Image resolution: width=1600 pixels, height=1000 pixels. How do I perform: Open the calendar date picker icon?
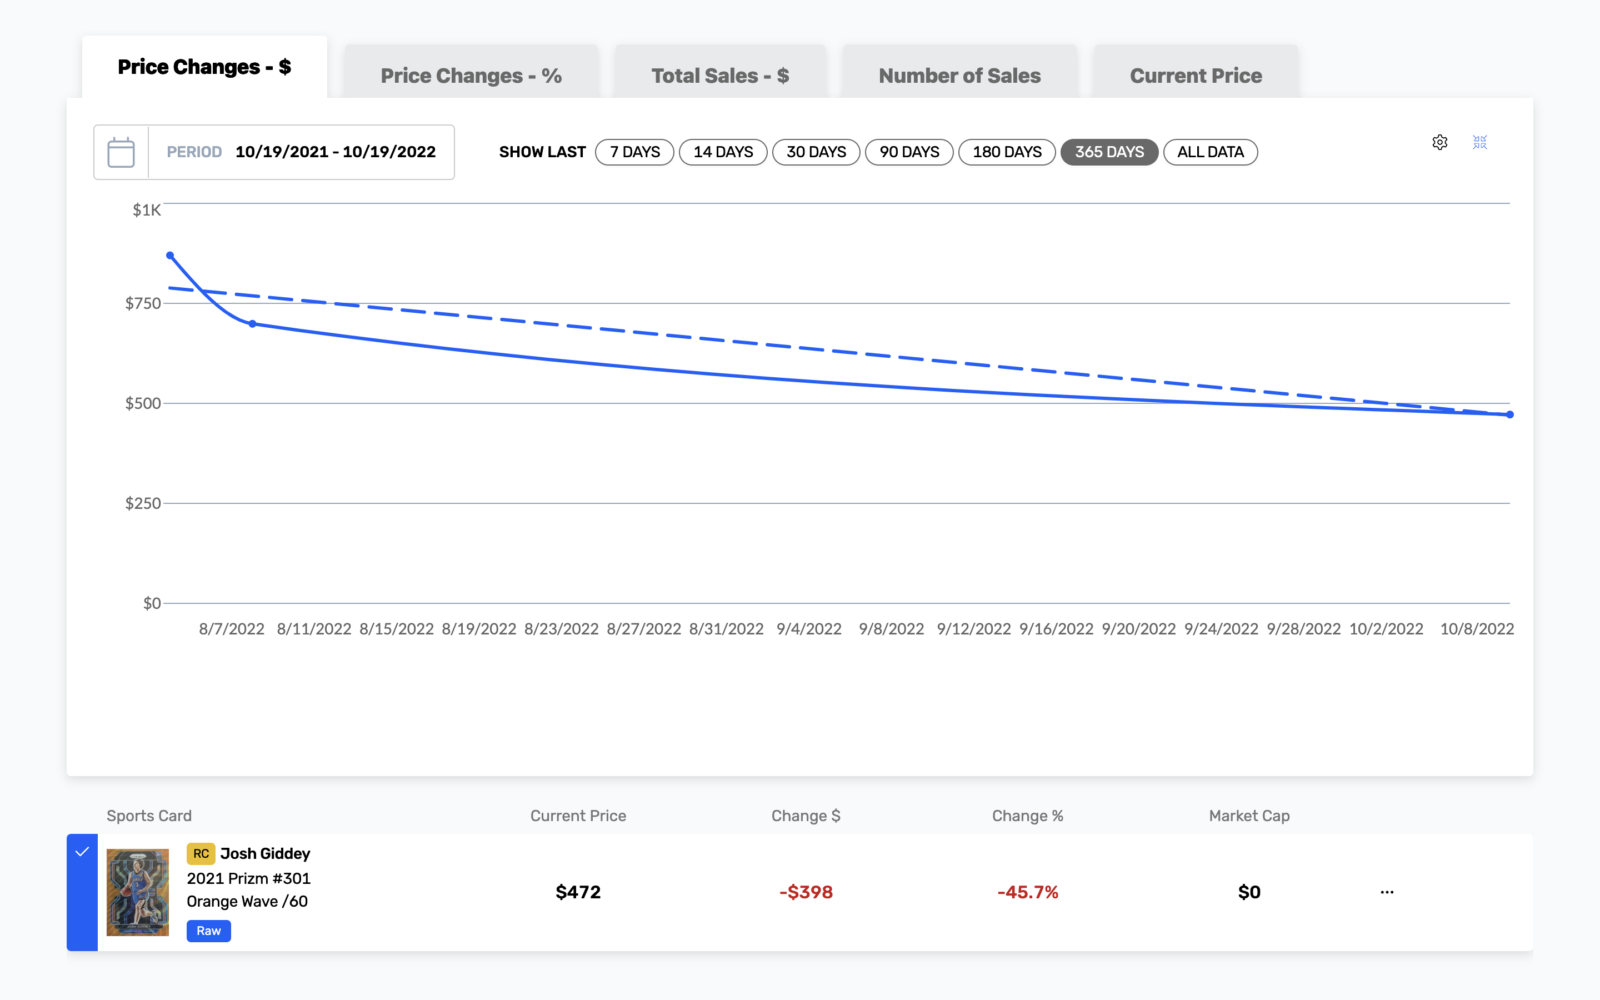coord(121,152)
